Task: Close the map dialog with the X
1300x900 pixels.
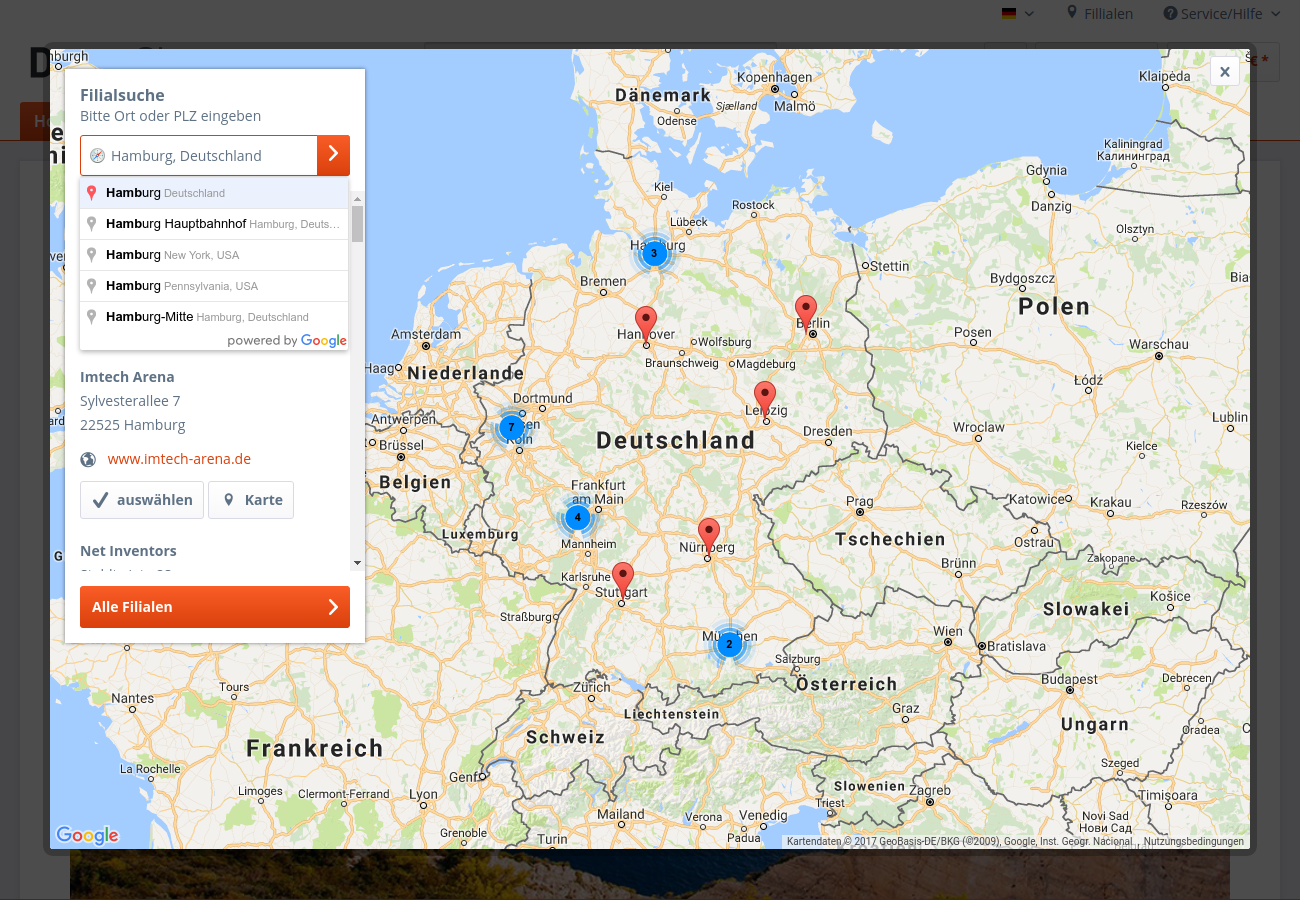Action: [x=1225, y=71]
